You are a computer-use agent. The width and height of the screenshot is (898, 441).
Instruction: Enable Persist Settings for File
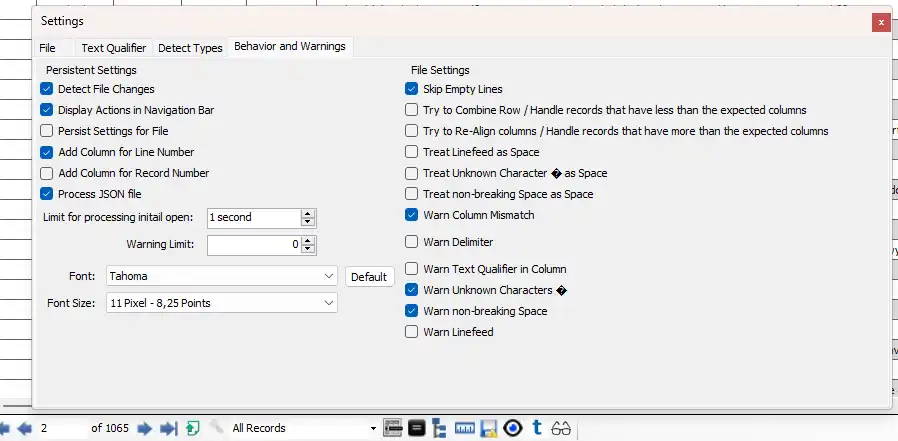pos(46,131)
